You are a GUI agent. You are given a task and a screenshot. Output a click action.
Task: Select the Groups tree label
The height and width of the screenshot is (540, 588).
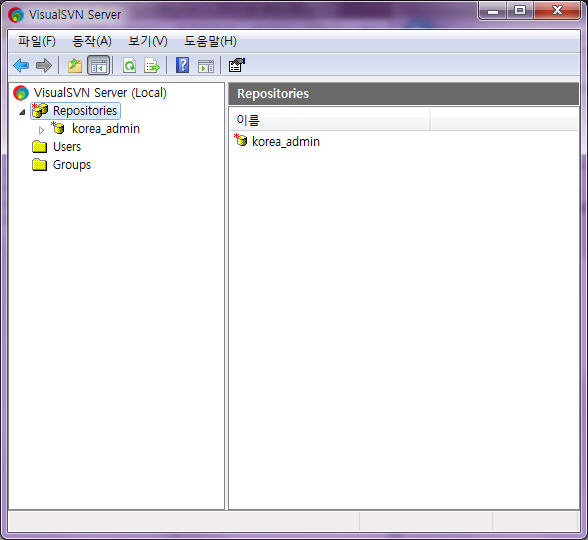click(x=72, y=165)
